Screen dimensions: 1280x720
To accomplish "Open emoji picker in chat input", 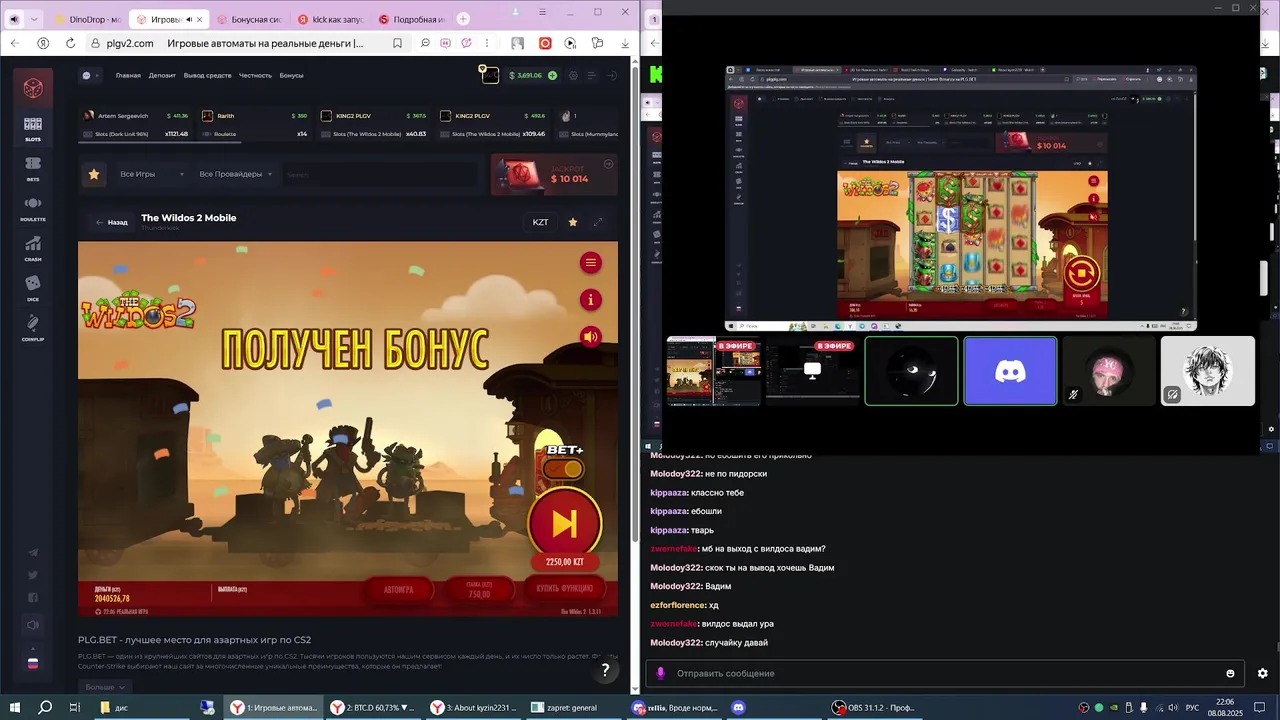I will pyautogui.click(x=1230, y=673).
